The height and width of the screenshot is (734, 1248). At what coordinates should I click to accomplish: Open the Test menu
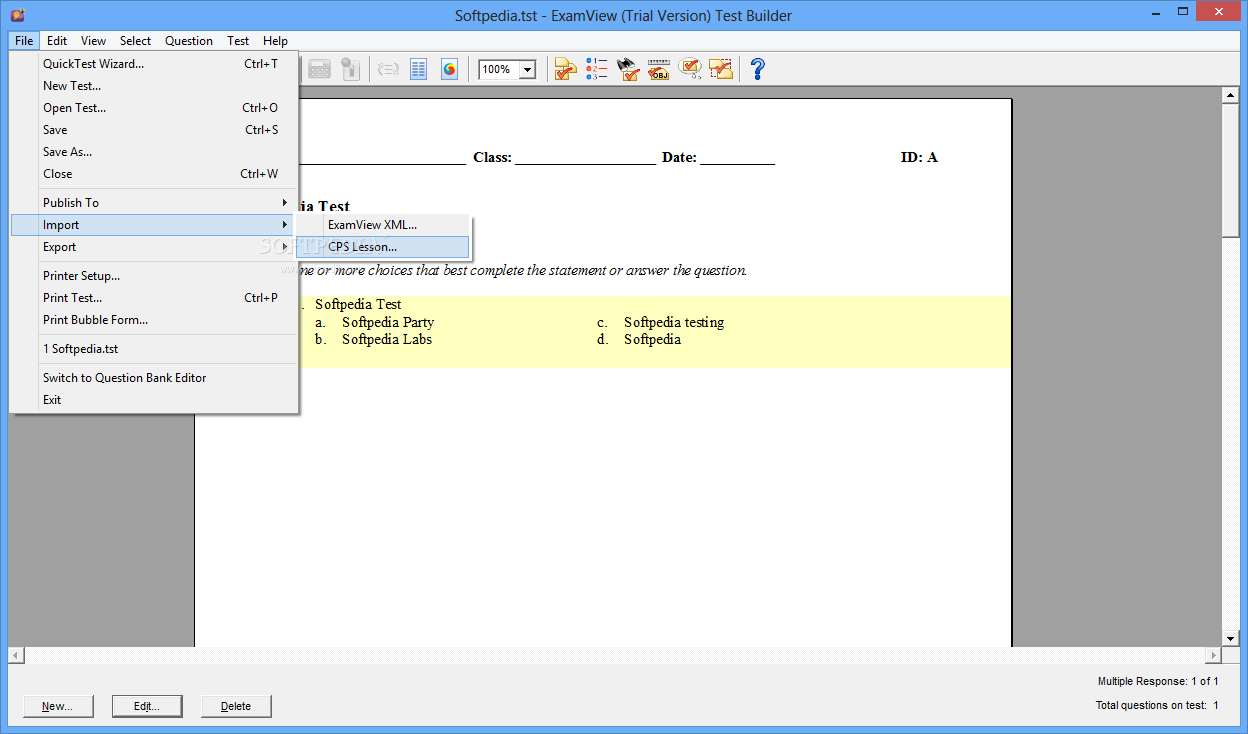pyautogui.click(x=238, y=41)
